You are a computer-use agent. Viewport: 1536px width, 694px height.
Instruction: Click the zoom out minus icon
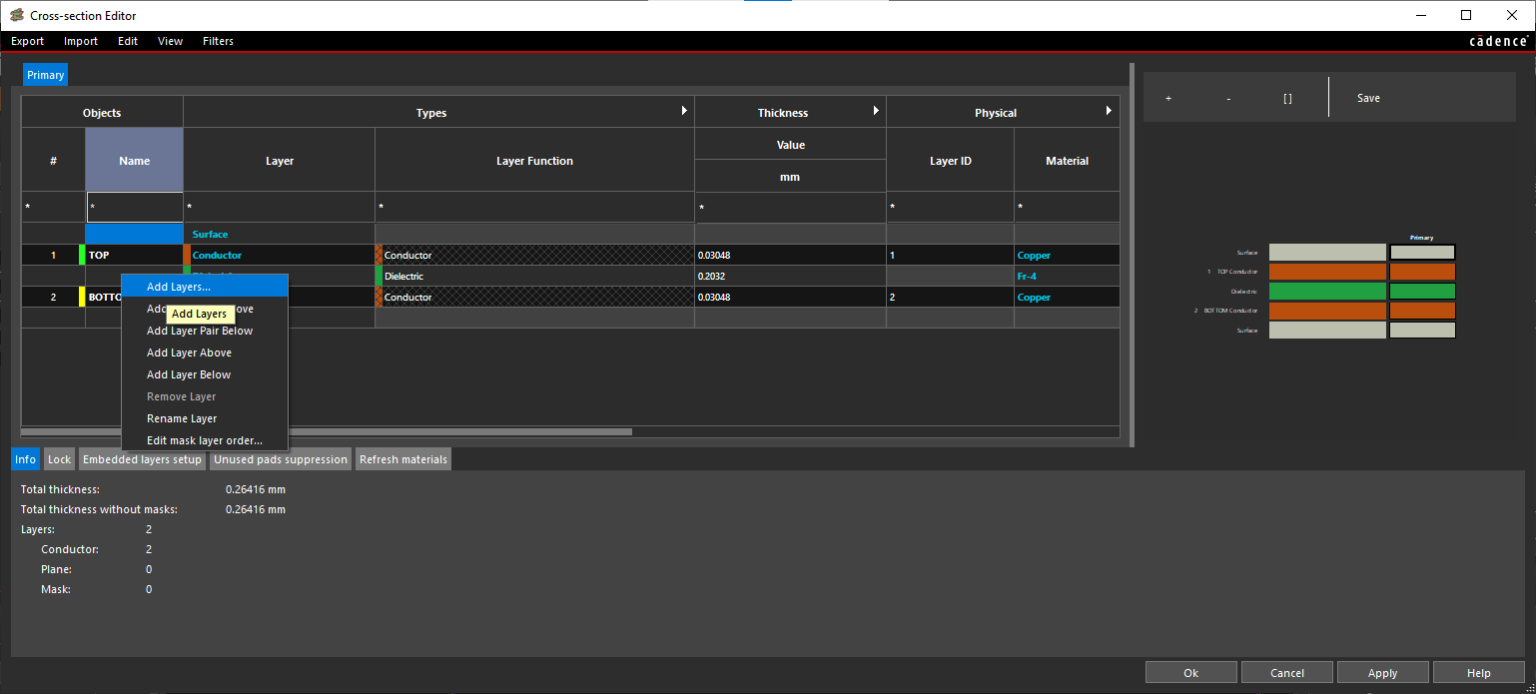[x=1228, y=98]
